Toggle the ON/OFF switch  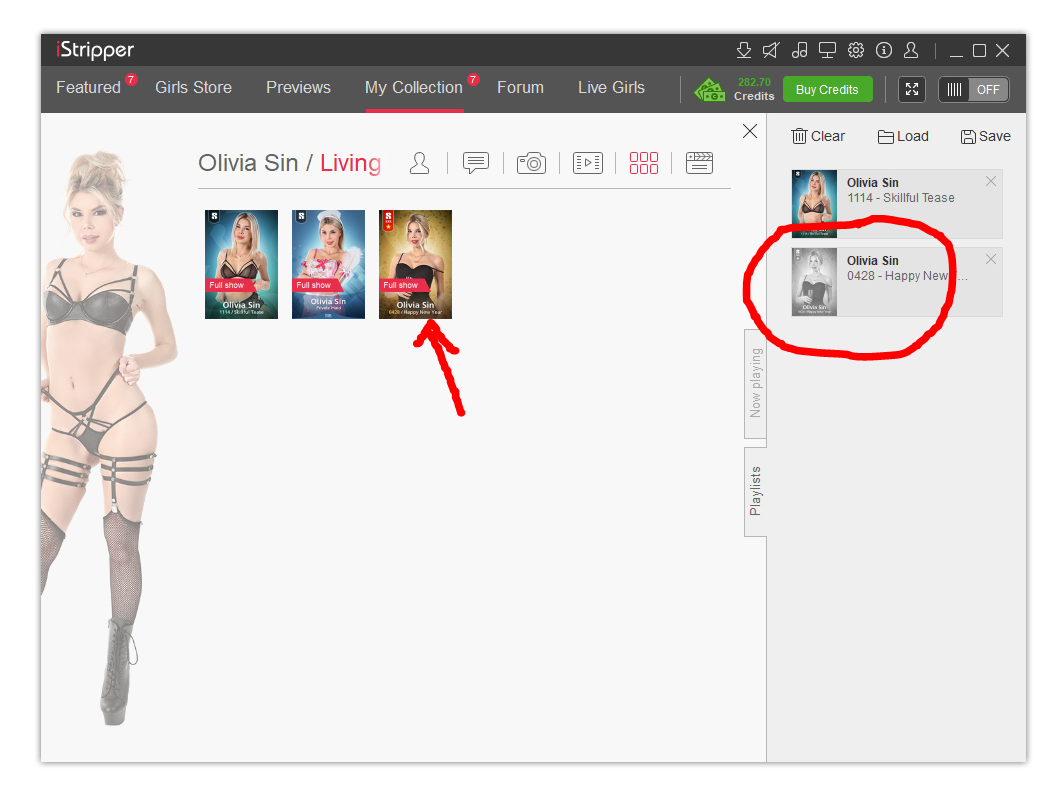click(973, 89)
